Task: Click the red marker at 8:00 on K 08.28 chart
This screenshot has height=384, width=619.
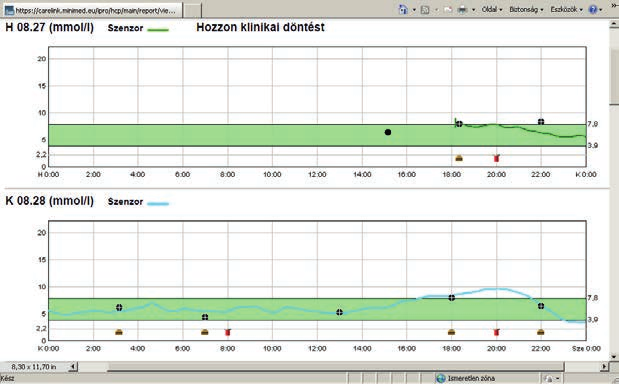Action: coord(228,332)
